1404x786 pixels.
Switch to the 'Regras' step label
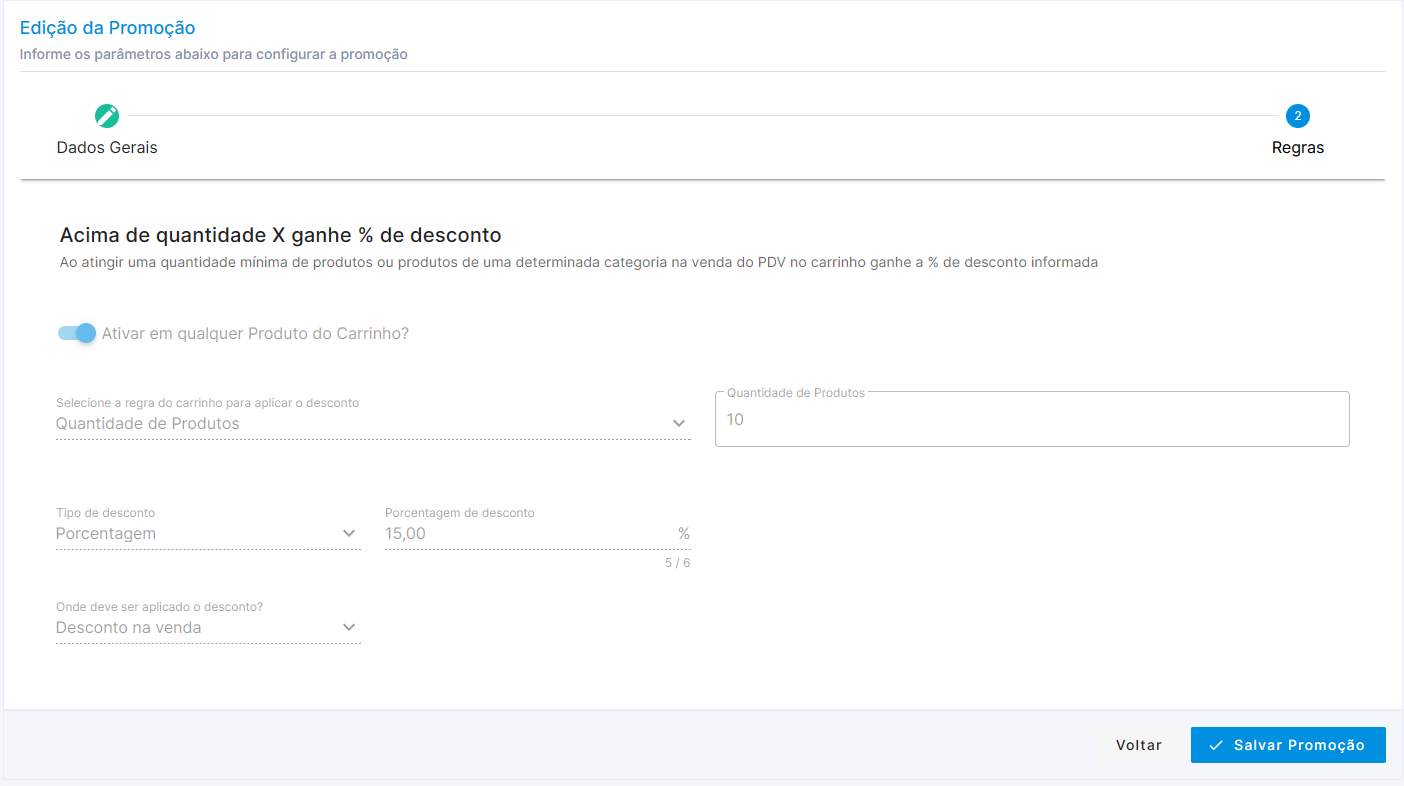[x=1298, y=148]
